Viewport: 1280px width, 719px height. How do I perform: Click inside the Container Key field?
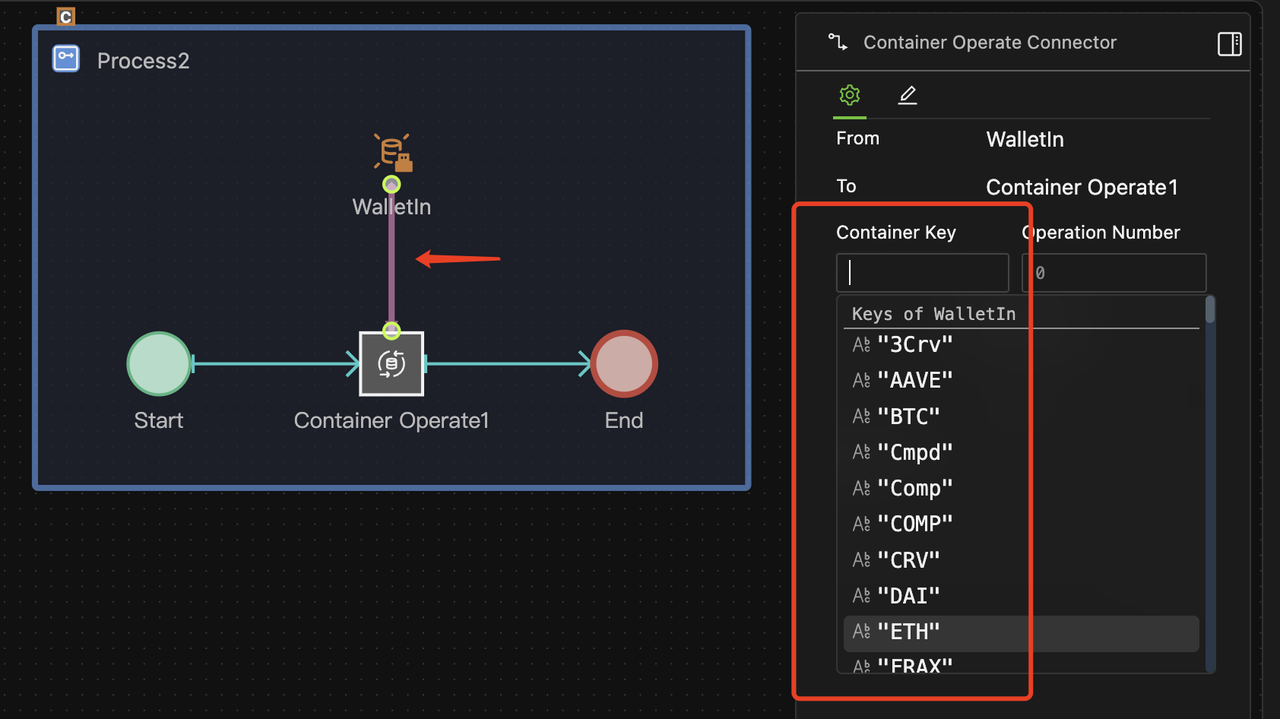(x=920, y=272)
